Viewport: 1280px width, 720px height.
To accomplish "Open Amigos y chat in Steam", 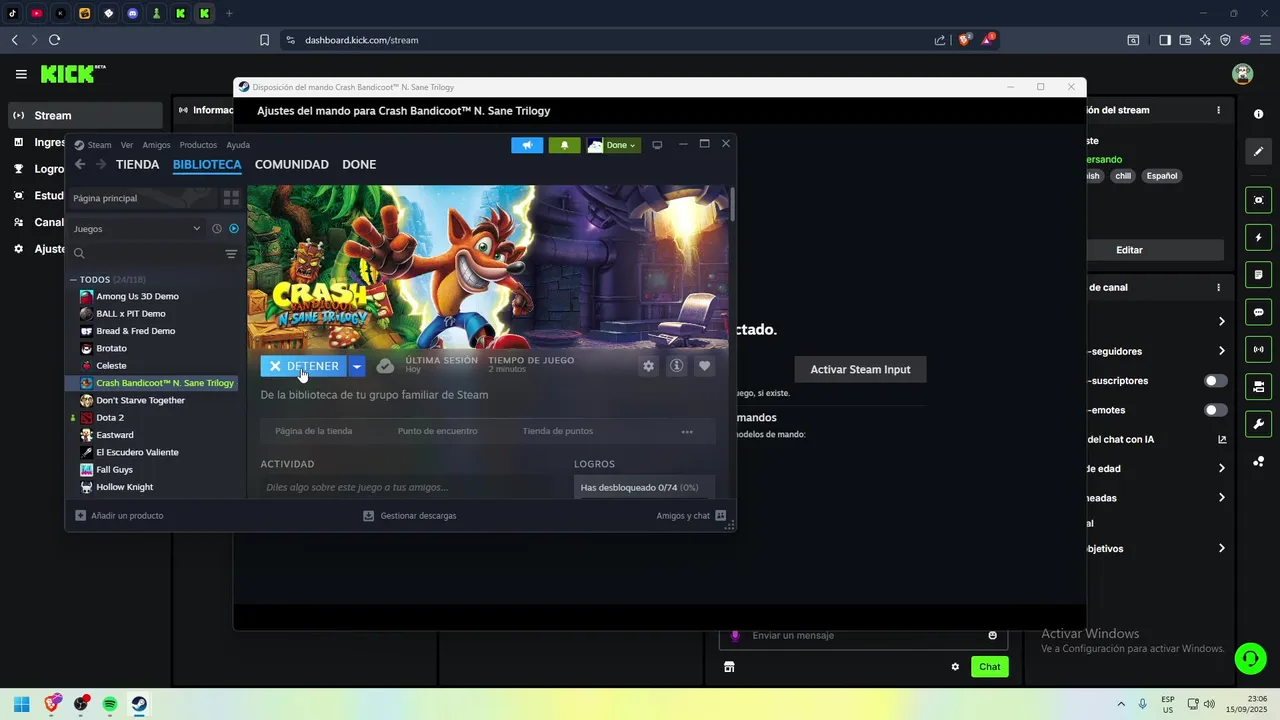I will [691, 516].
